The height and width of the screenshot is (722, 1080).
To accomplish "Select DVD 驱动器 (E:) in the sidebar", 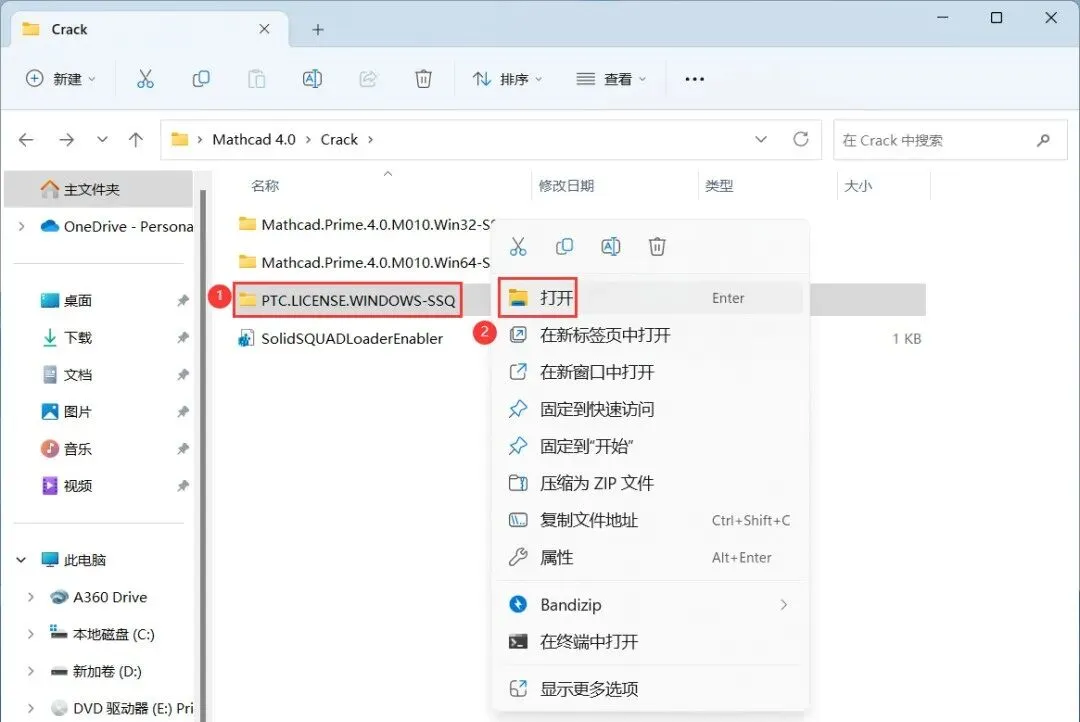I will pyautogui.click(x=123, y=708).
